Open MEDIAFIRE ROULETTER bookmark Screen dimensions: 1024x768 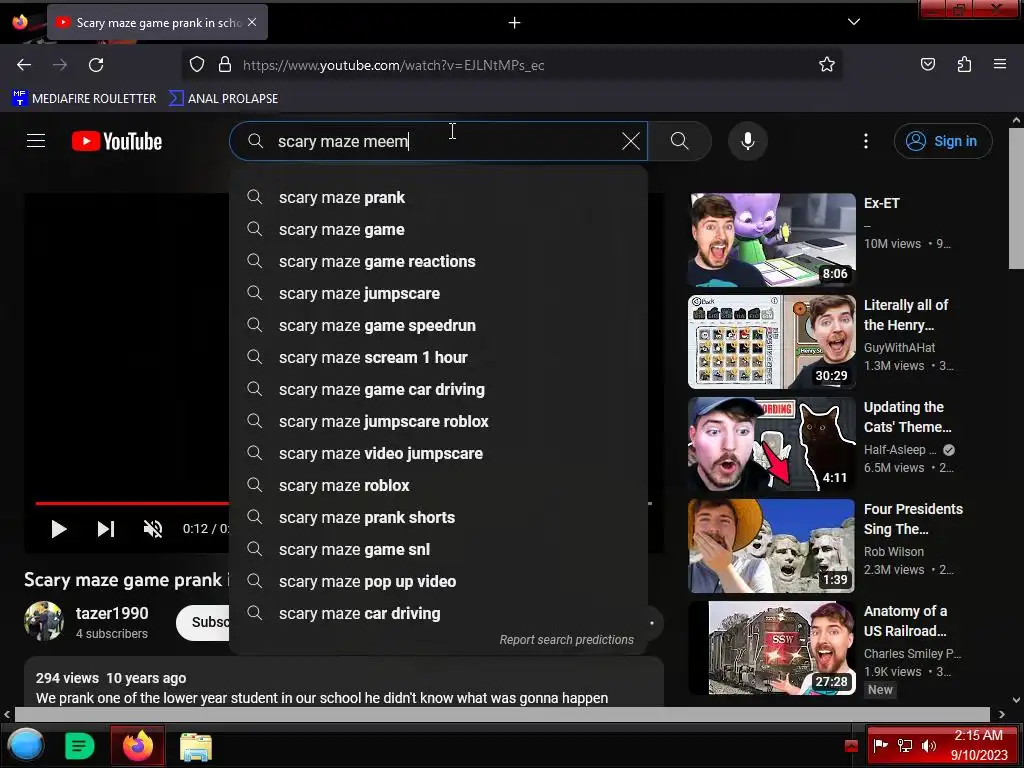click(84, 99)
